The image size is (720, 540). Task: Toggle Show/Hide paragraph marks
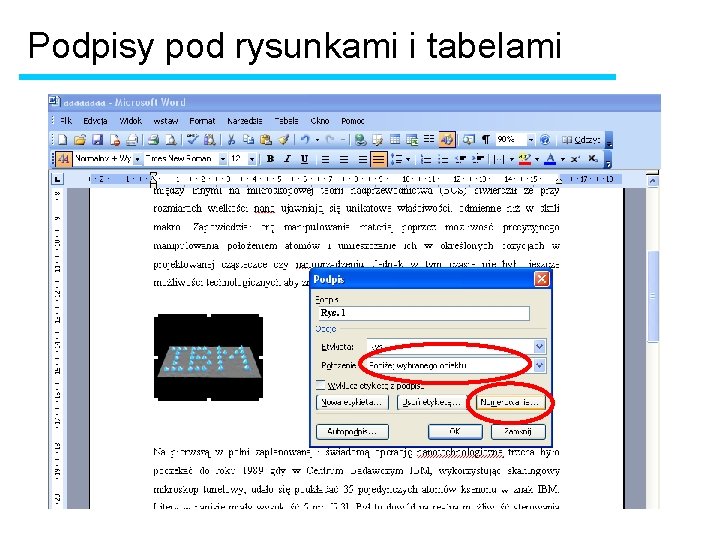point(486,139)
